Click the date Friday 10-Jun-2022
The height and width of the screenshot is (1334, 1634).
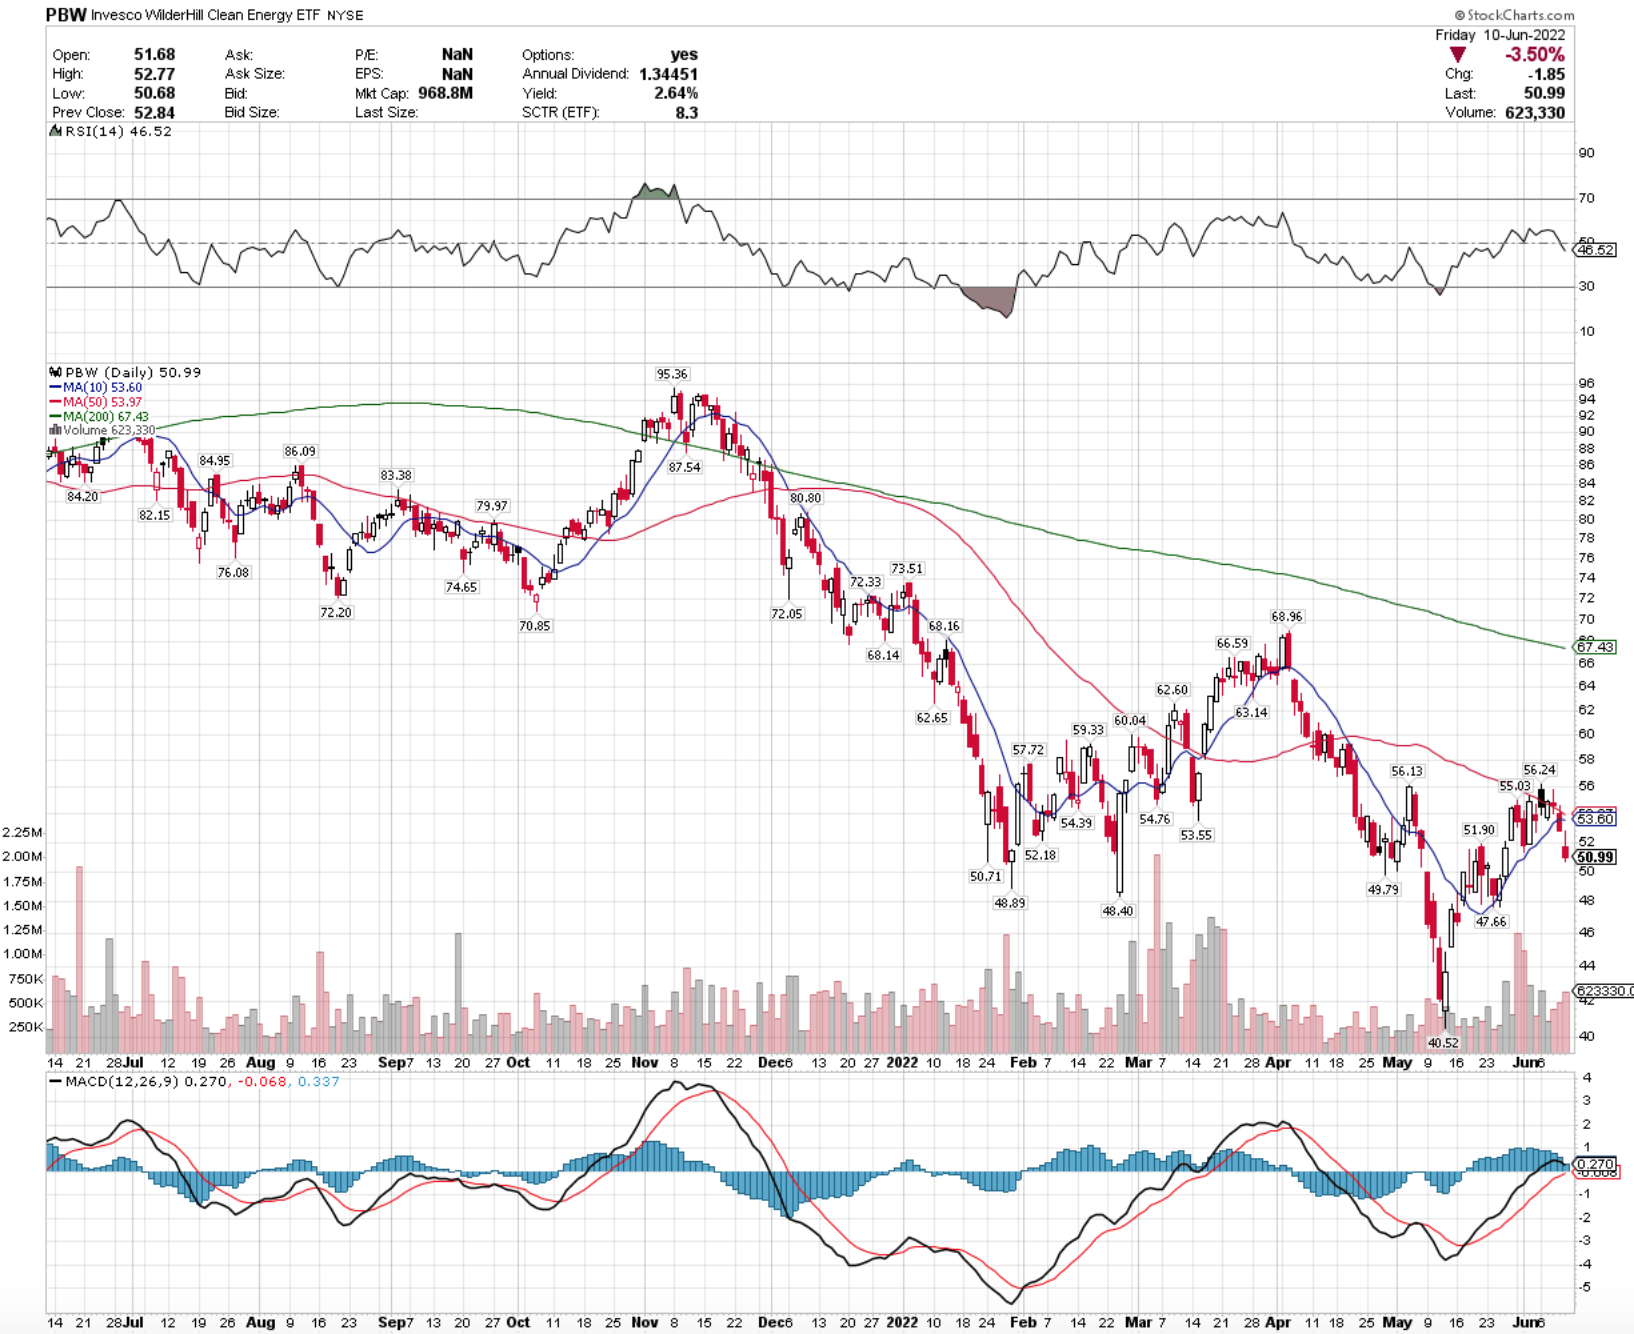pos(1500,35)
